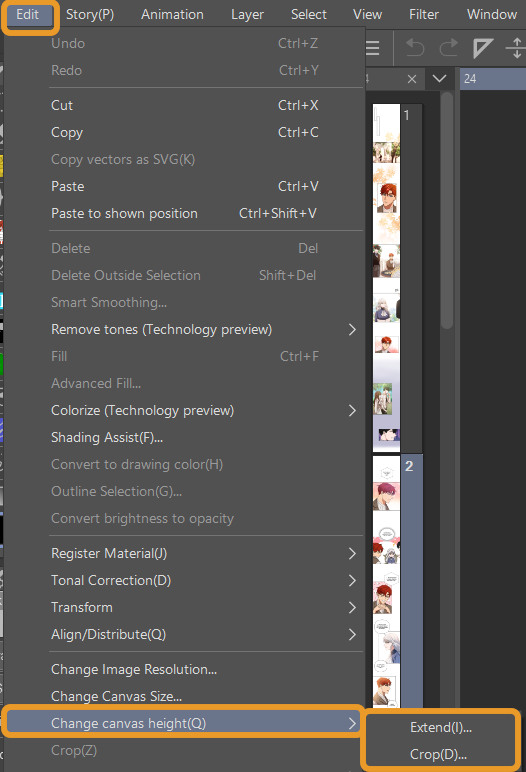Close the tab with the X icon
Viewport: 526px width, 772px height.
(x=412, y=79)
